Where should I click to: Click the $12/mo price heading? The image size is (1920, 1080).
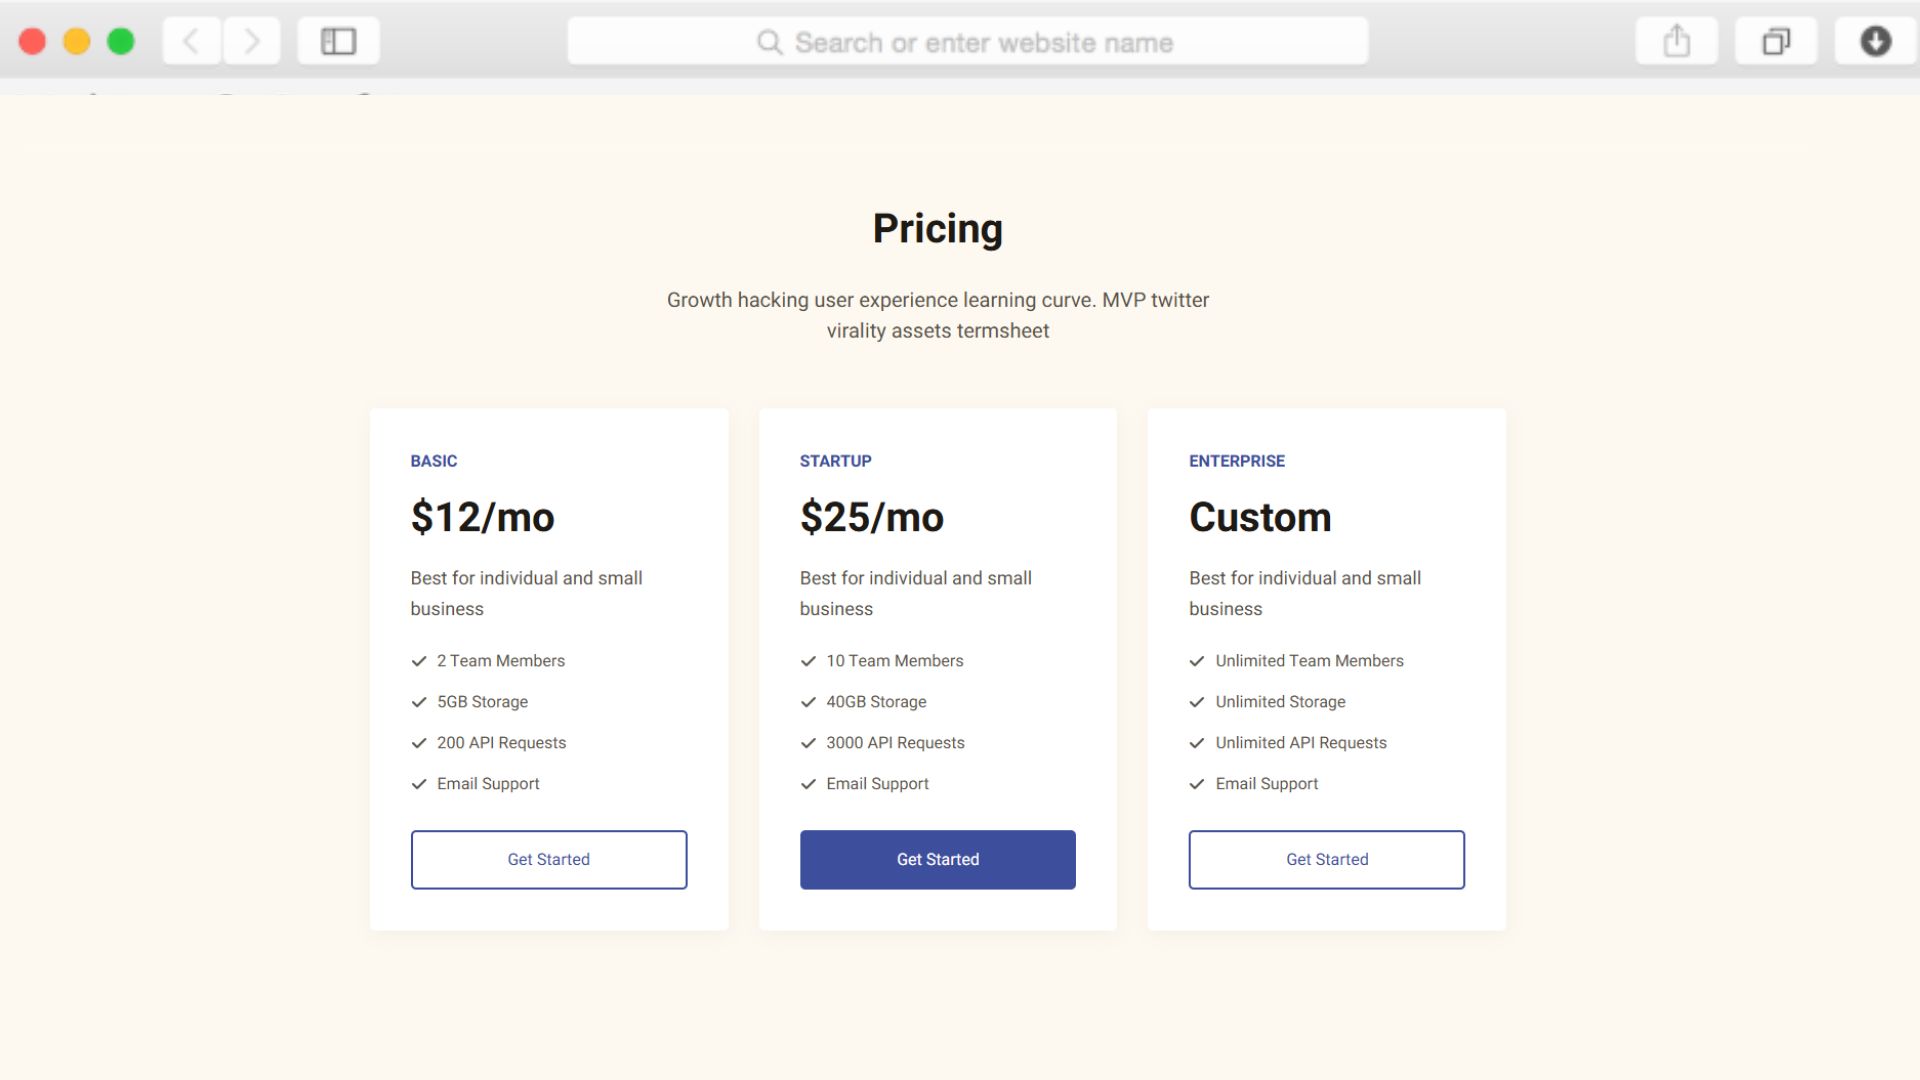482,517
